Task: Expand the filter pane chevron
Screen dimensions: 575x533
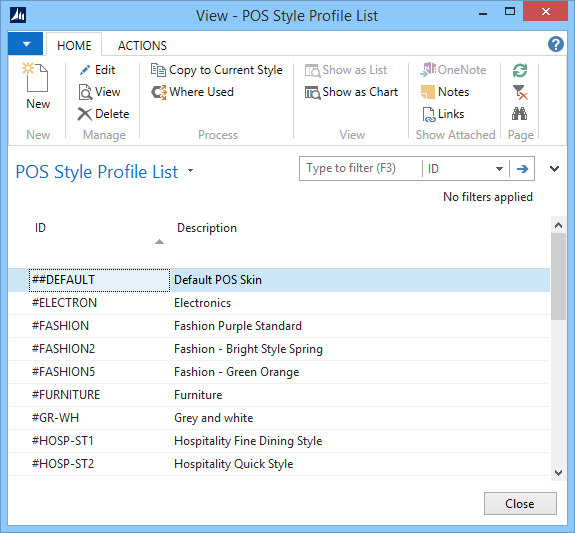Action: [554, 169]
